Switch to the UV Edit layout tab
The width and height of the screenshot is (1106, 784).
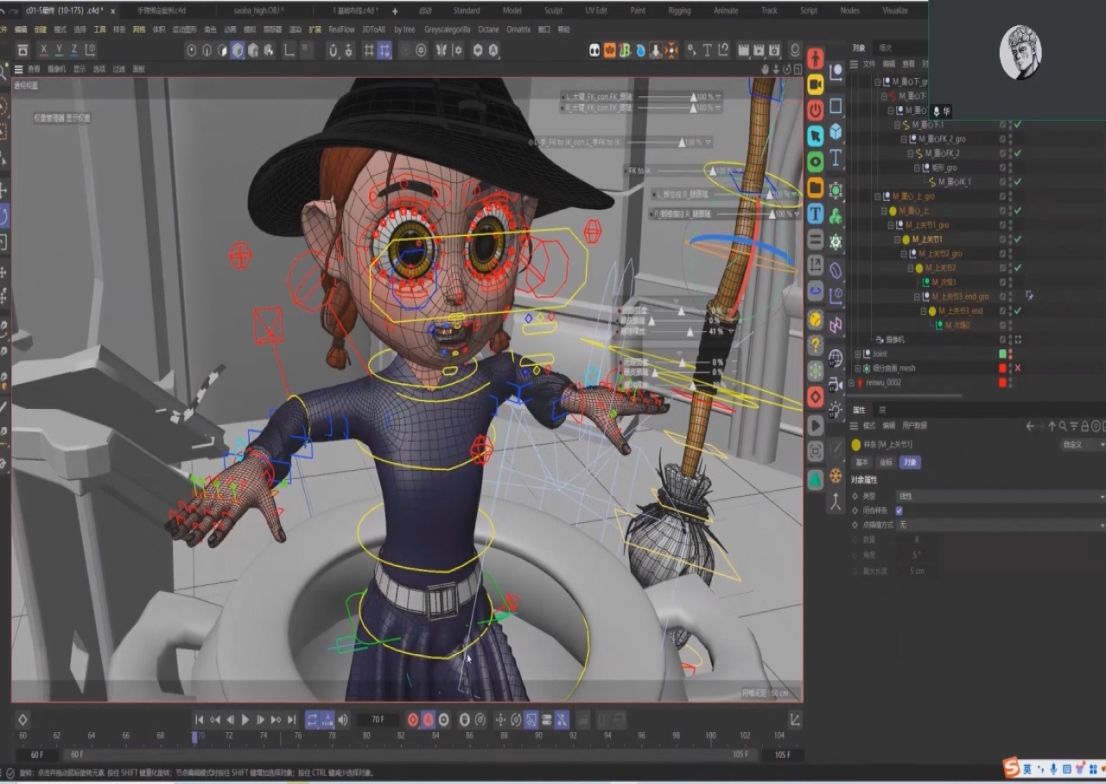point(596,11)
